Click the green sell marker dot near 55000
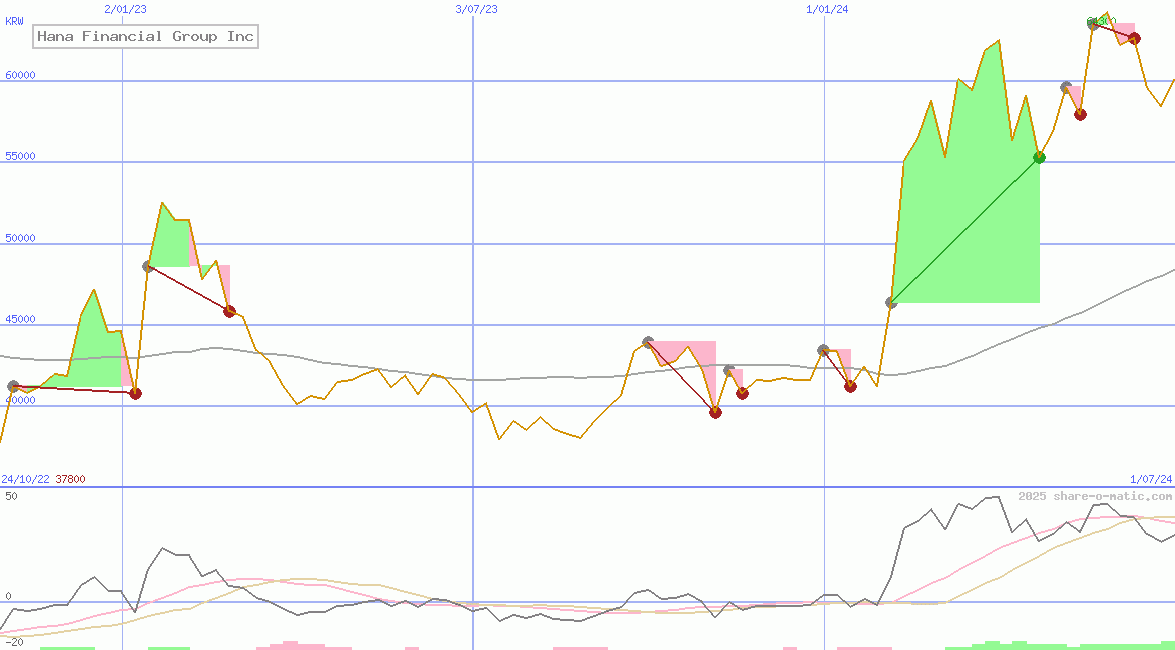Image resolution: width=1175 pixels, height=650 pixels. point(1039,157)
